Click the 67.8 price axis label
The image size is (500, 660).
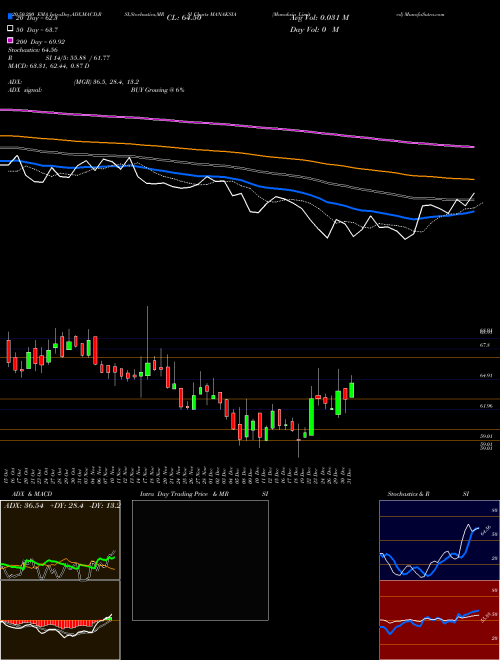(484, 345)
